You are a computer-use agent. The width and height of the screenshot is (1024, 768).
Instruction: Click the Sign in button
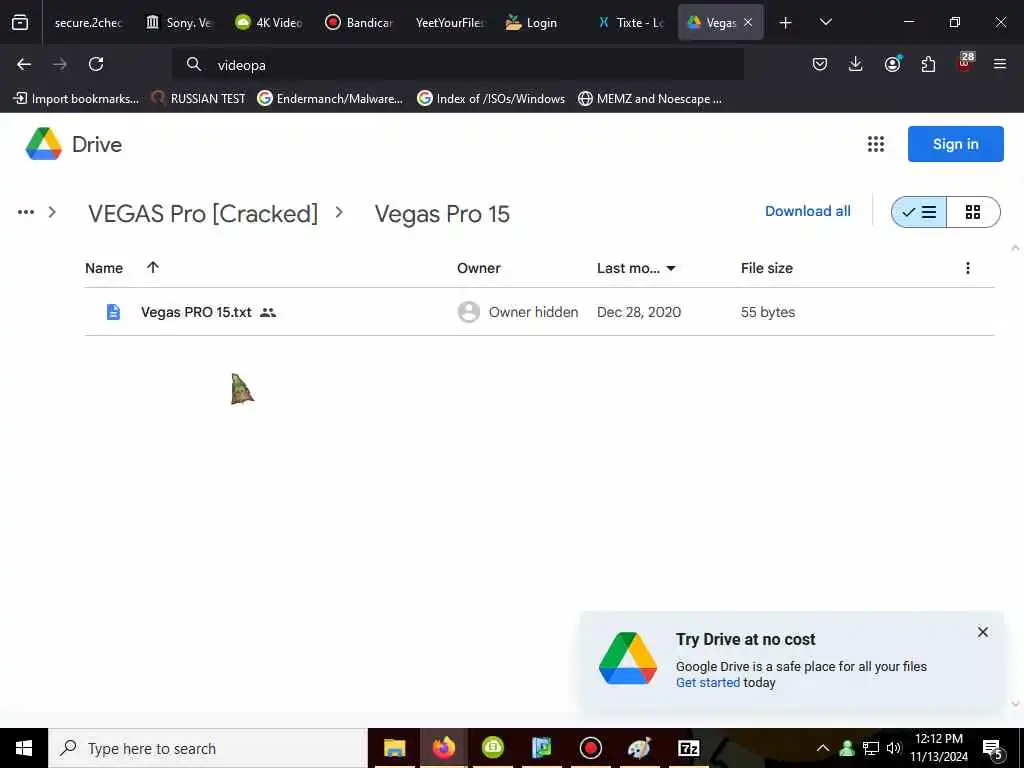click(x=955, y=144)
